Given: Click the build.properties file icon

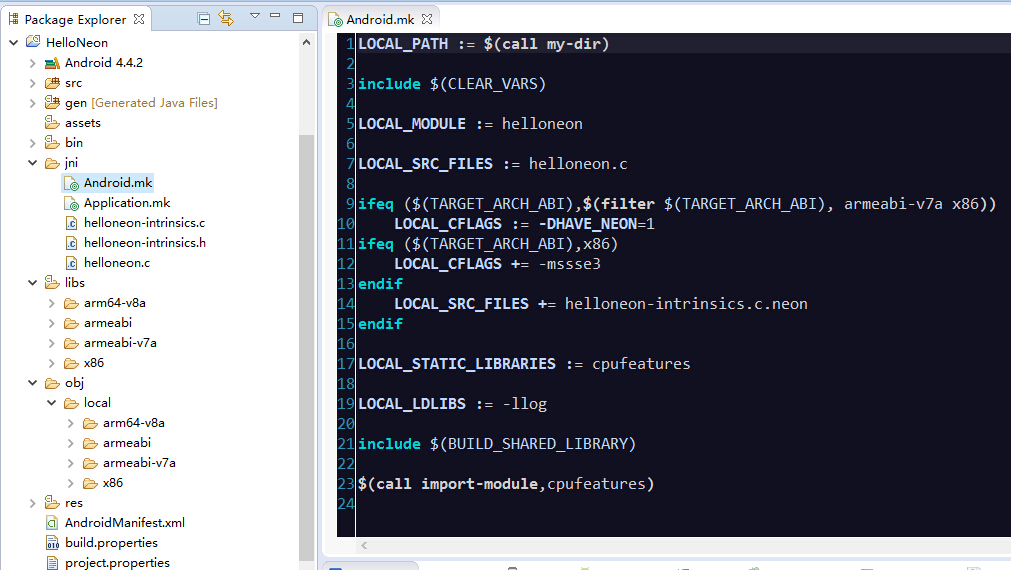Looking at the screenshot, I should pyautogui.click(x=52, y=543).
